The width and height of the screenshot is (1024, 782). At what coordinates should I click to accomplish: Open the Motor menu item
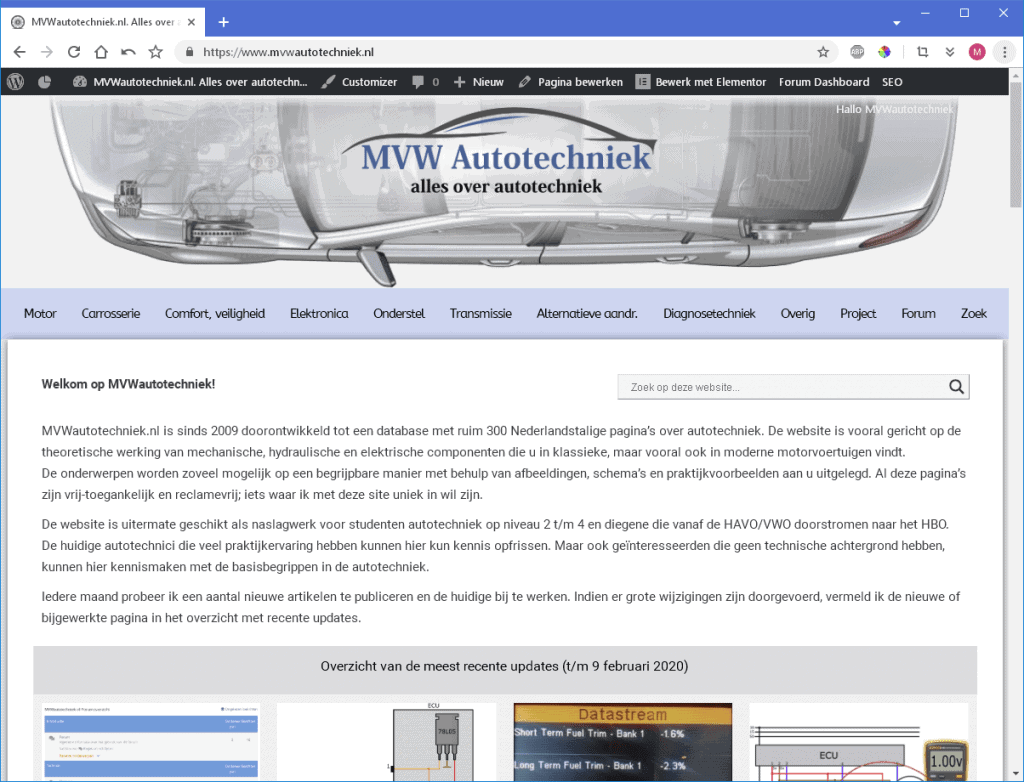click(x=40, y=314)
